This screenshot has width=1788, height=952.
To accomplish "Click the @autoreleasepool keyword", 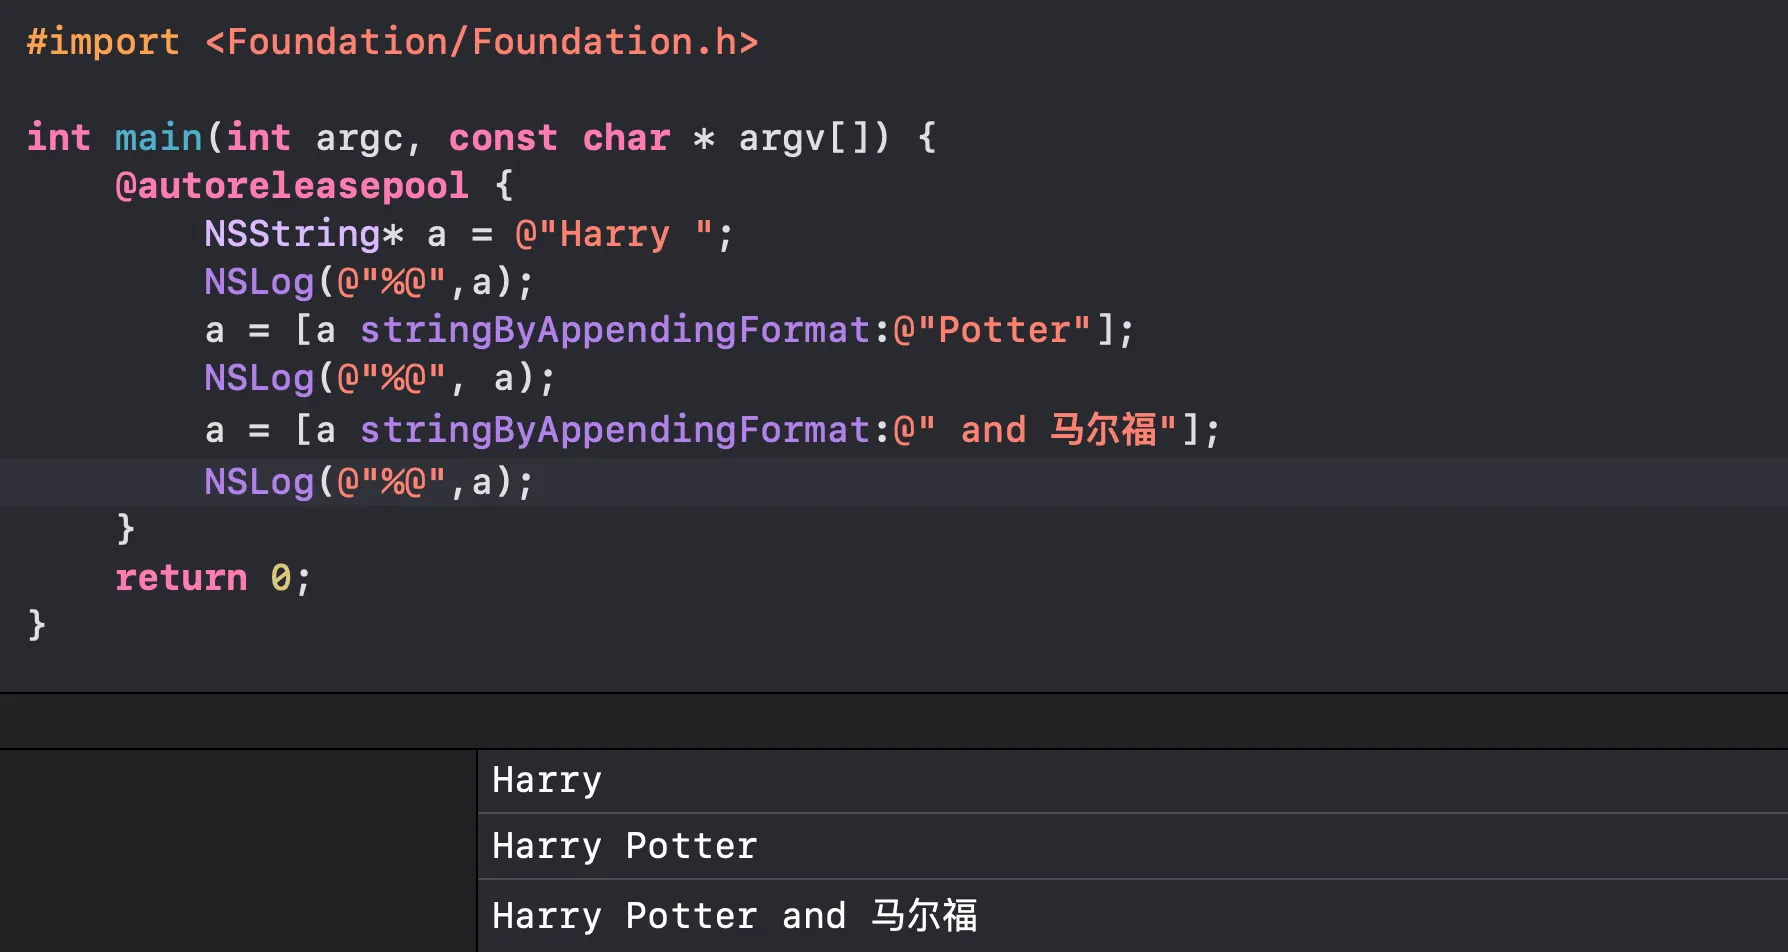I will click(x=292, y=186).
